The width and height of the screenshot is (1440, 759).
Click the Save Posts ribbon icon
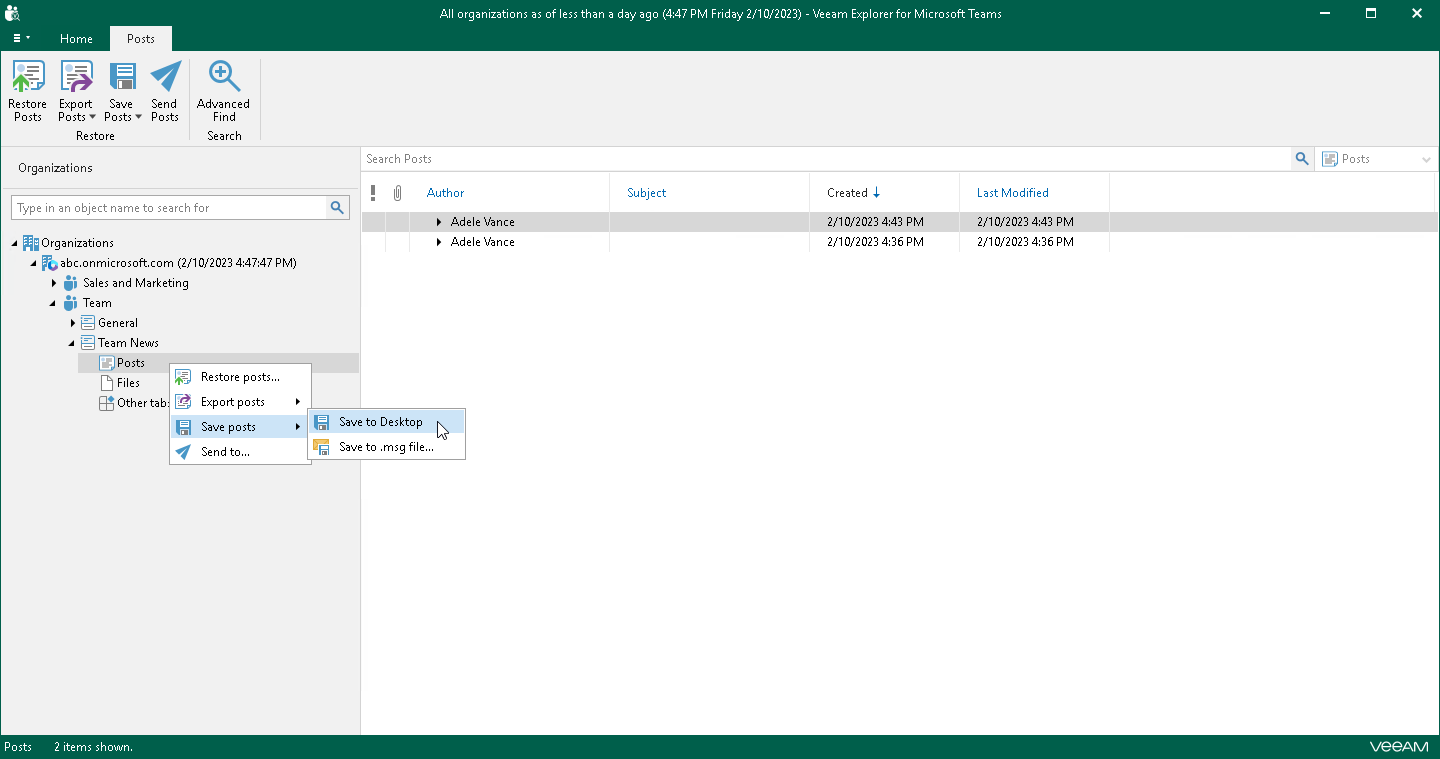(121, 78)
